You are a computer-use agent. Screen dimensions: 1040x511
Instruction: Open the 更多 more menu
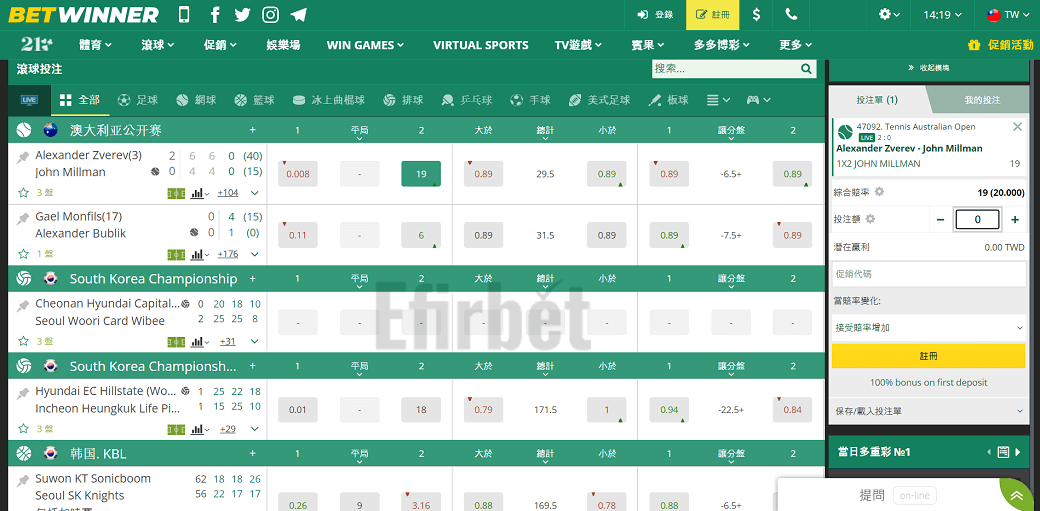[795, 45]
